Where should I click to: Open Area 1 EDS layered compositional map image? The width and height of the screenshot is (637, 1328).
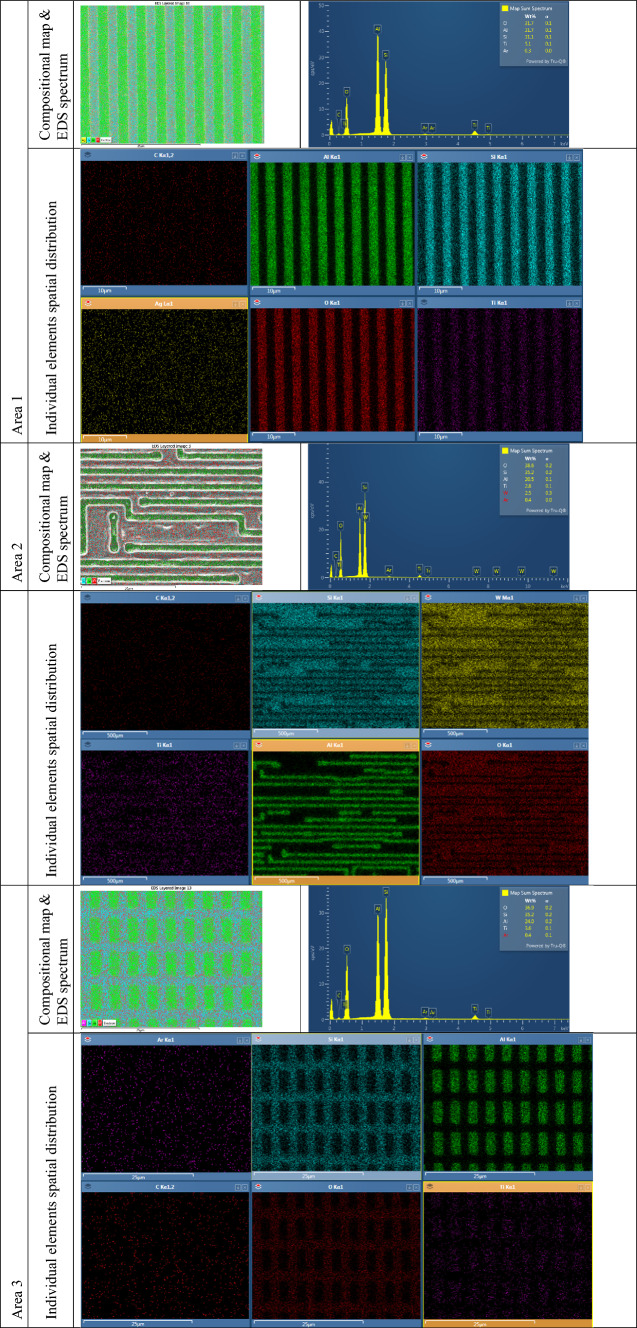point(171,74)
